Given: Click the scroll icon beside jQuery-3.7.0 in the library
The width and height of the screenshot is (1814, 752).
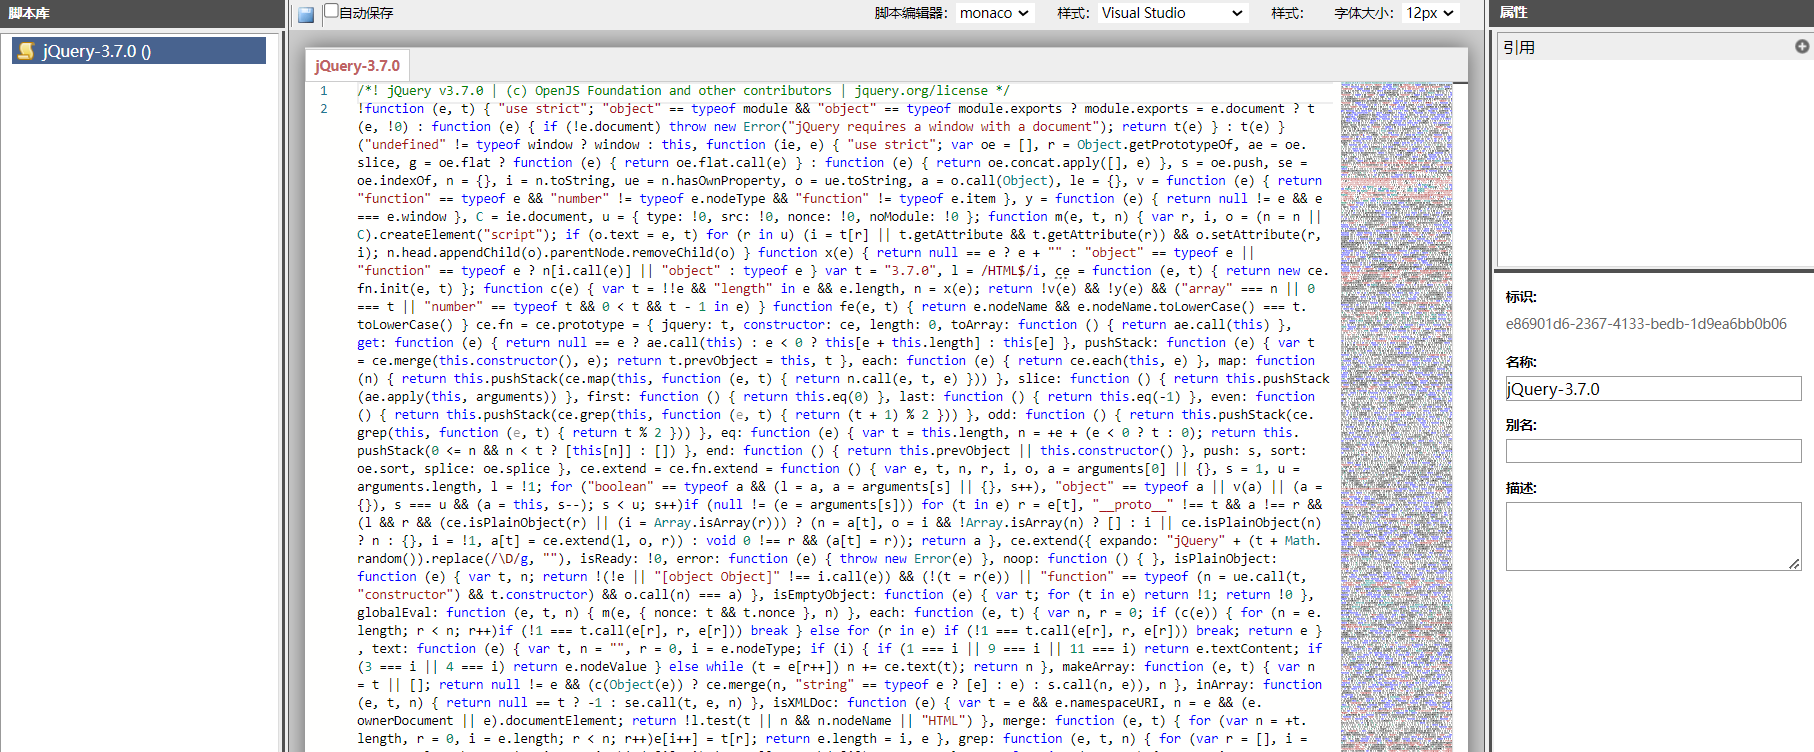Looking at the screenshot, I should click(26, 51).
